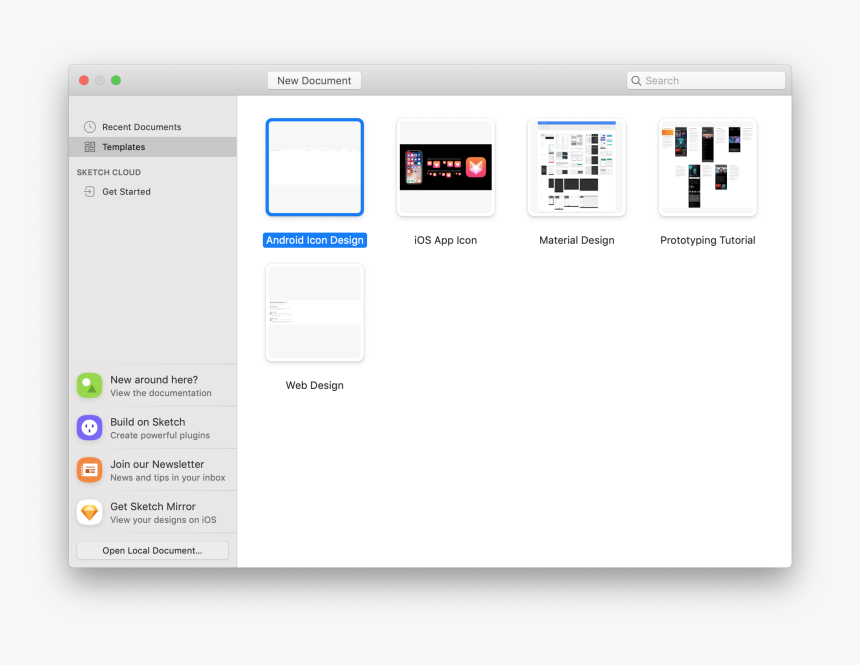Click the Get Started sign-in icon

pyautogui.click(x=89, y=191)
